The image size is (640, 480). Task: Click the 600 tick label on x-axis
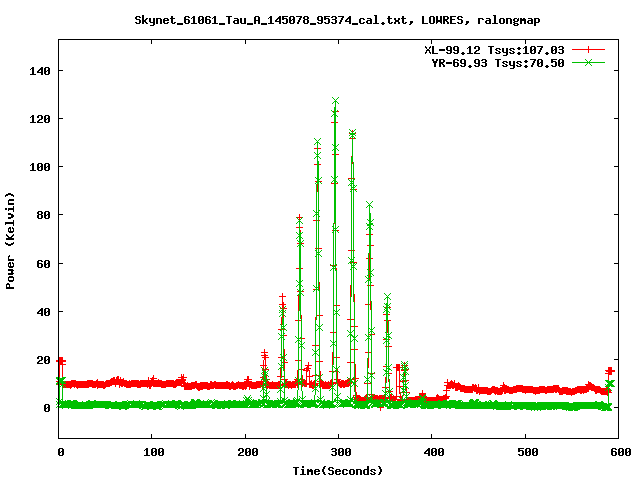click(x=617, y=453)
